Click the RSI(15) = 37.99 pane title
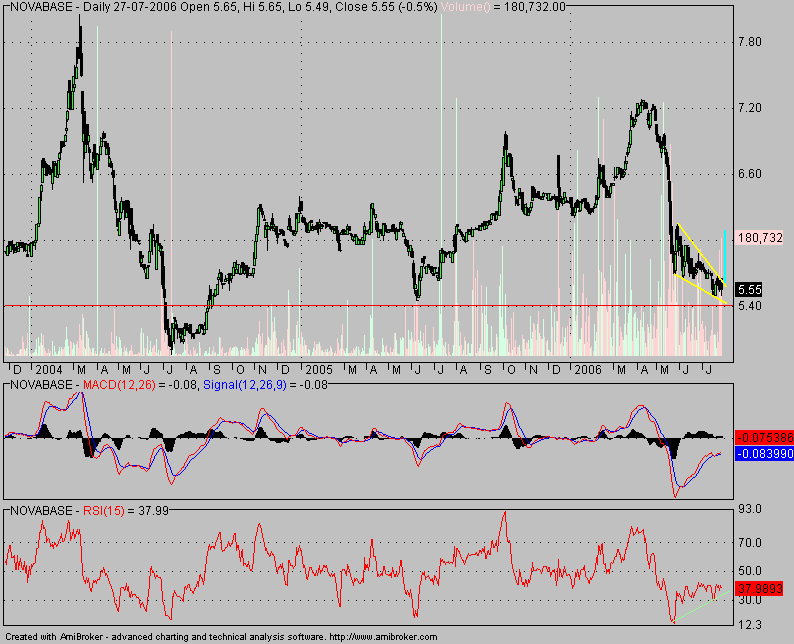This screenshot has width=794, height=644. (89, 511)
